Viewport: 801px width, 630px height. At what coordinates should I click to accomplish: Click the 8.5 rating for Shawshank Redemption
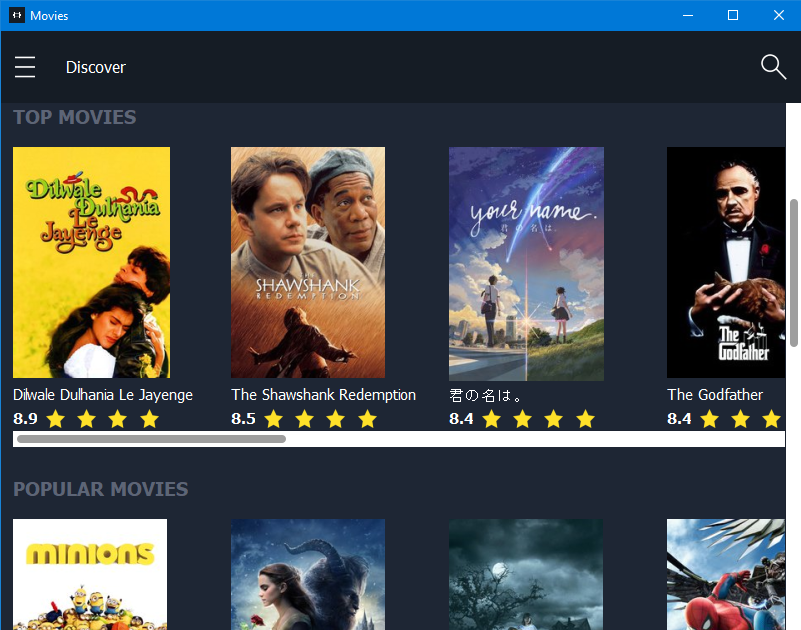[x=243, y=419]
